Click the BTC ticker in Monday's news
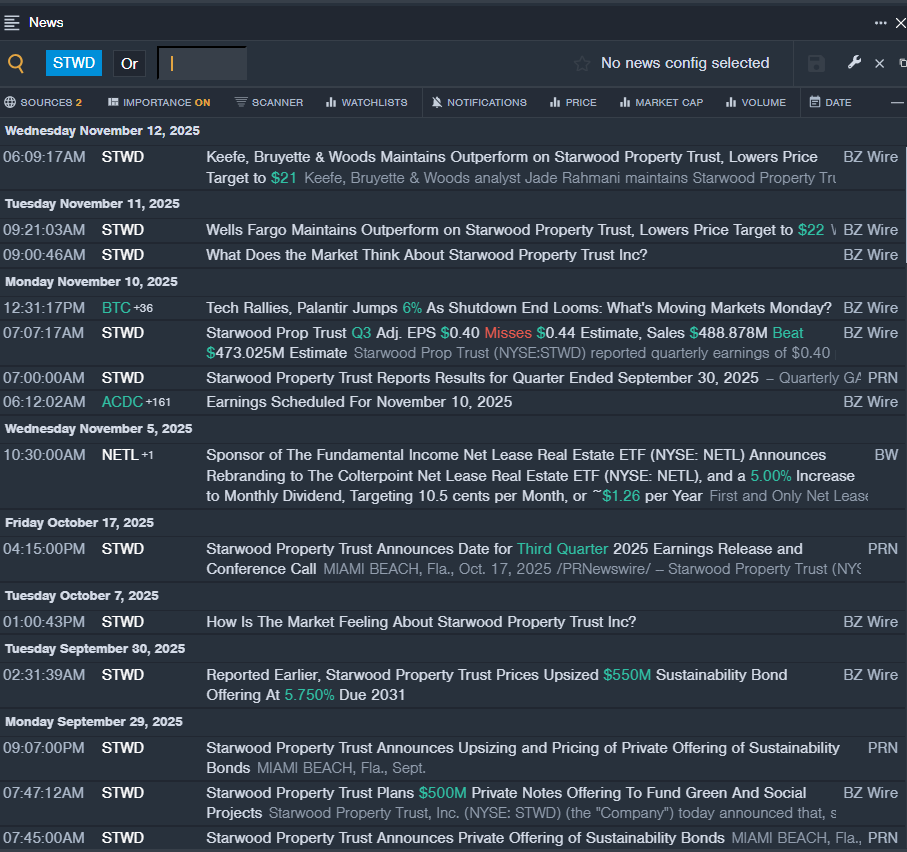This screenshot has height=852, width=907. [x=116, y=308]
